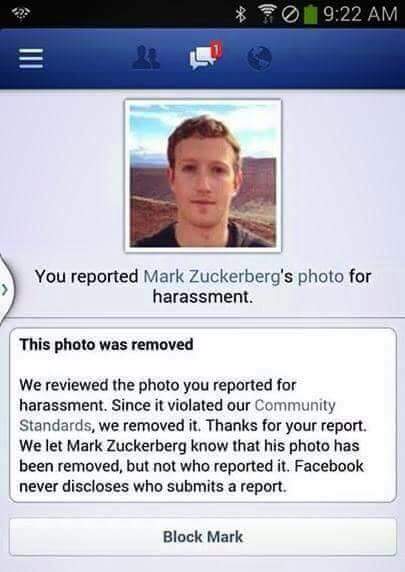
Task: Tap the battery indicator in status bar
Action: coord(310,15)
